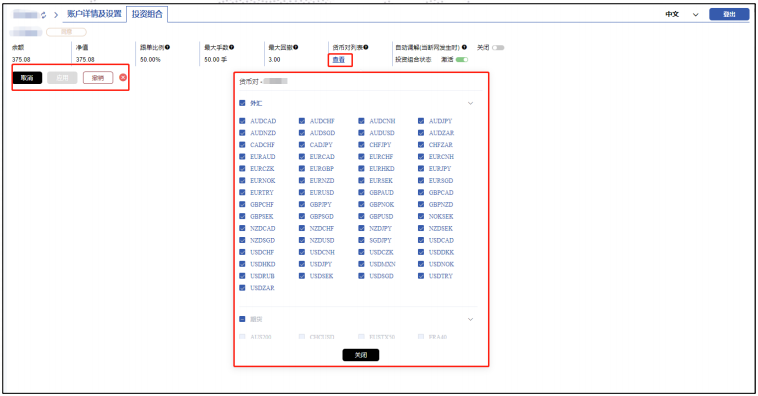This screenshot has width=758, height=396.
Task: Open the info icon next to 自动调解
Action: point(464,47)
